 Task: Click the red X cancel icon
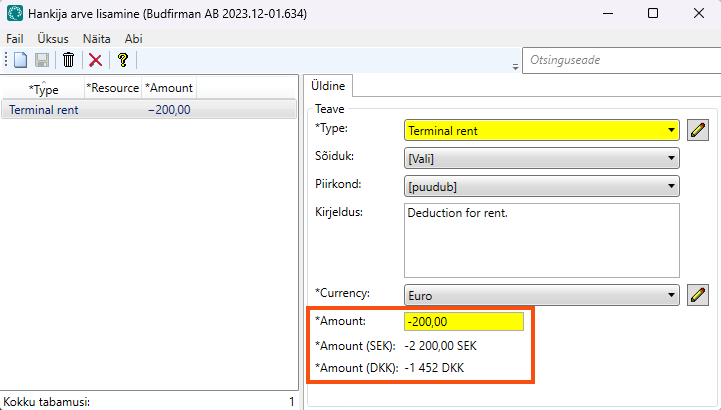96,60
